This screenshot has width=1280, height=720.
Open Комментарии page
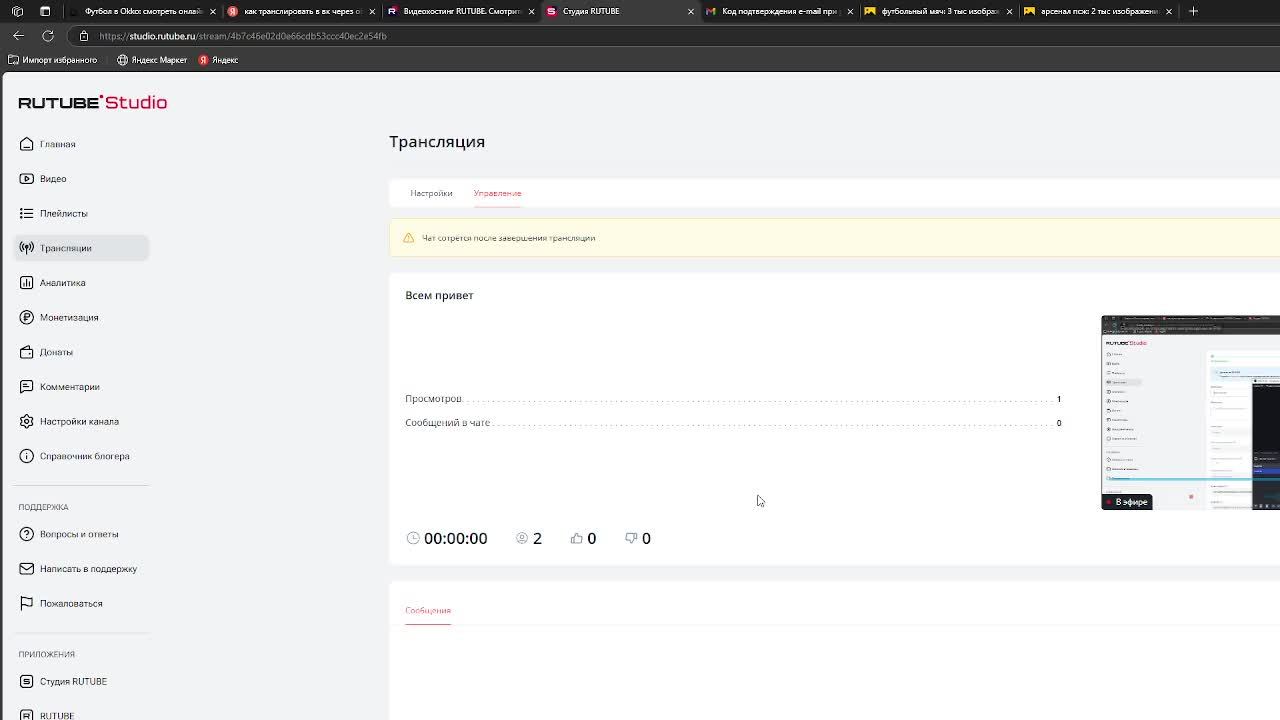coord(69,387)
